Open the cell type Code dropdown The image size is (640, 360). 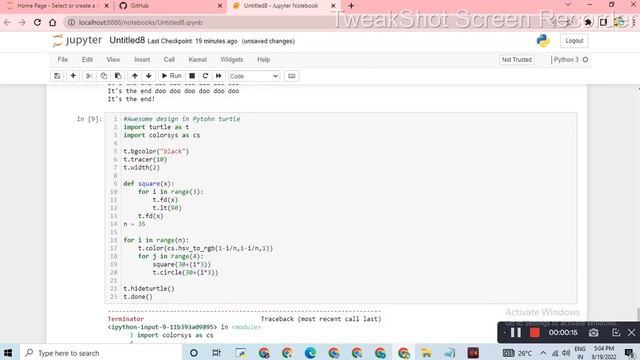point(253,76)
